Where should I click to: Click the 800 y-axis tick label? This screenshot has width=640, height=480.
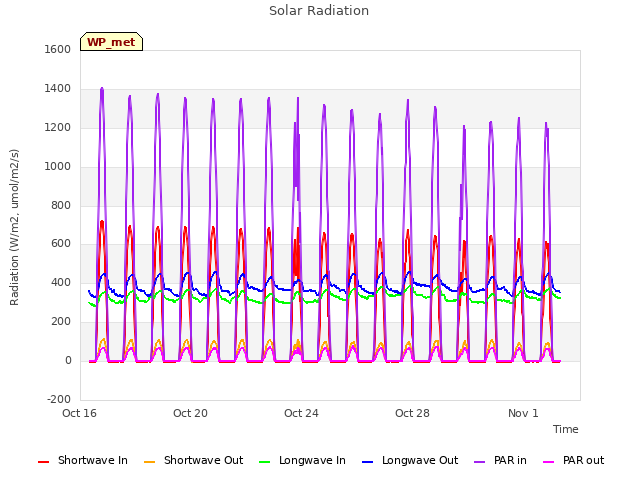[61, 205]
